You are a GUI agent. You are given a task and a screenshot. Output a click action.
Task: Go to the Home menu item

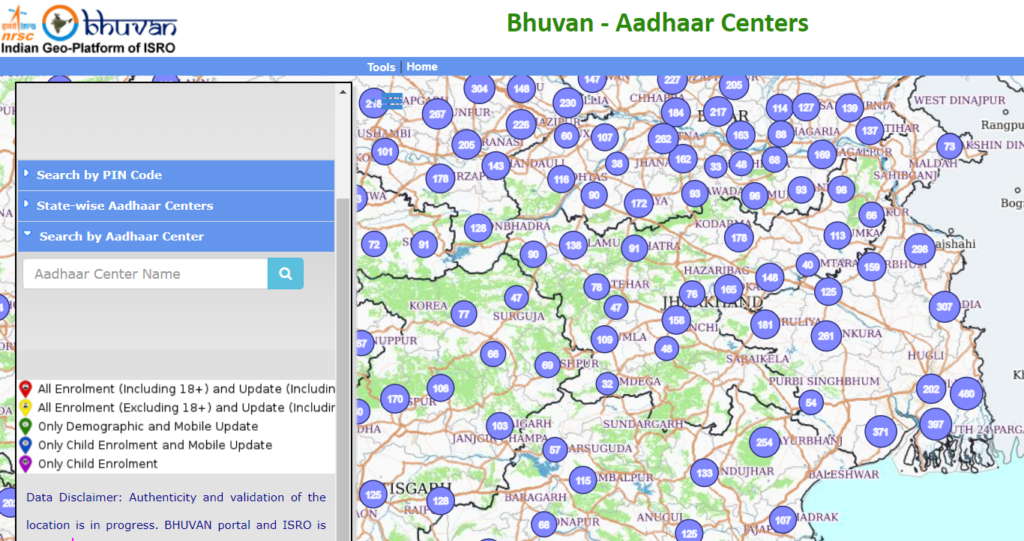(x=422, y=67)
